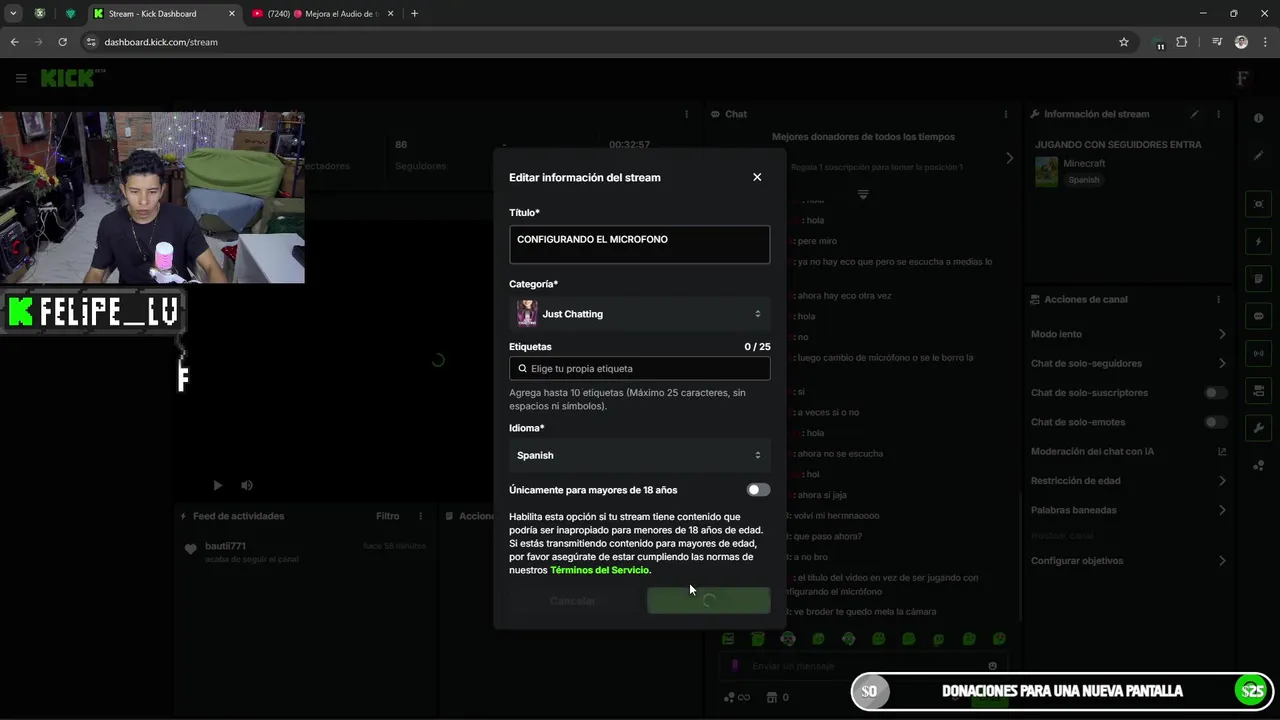Open the hamburger menu next to Kick logo
1280x720 pixels.
(x=21, y=78)
